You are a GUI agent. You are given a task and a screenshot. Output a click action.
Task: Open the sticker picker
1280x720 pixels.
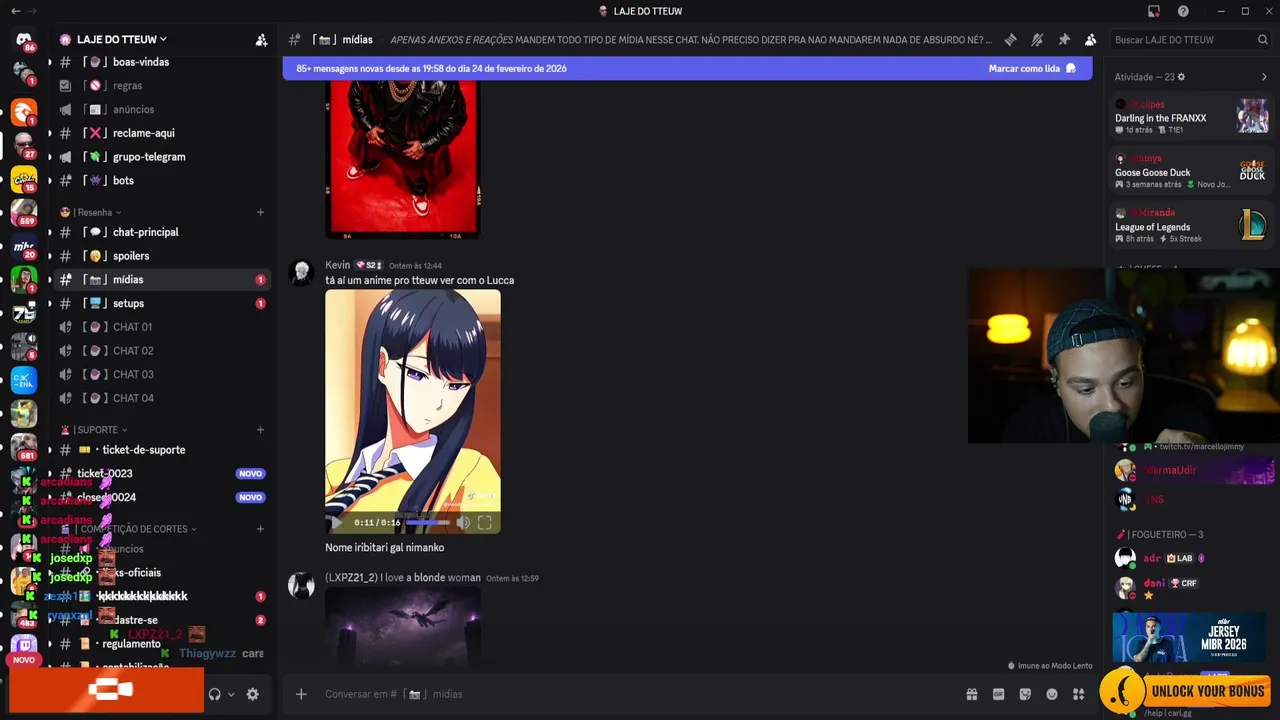1025,694
